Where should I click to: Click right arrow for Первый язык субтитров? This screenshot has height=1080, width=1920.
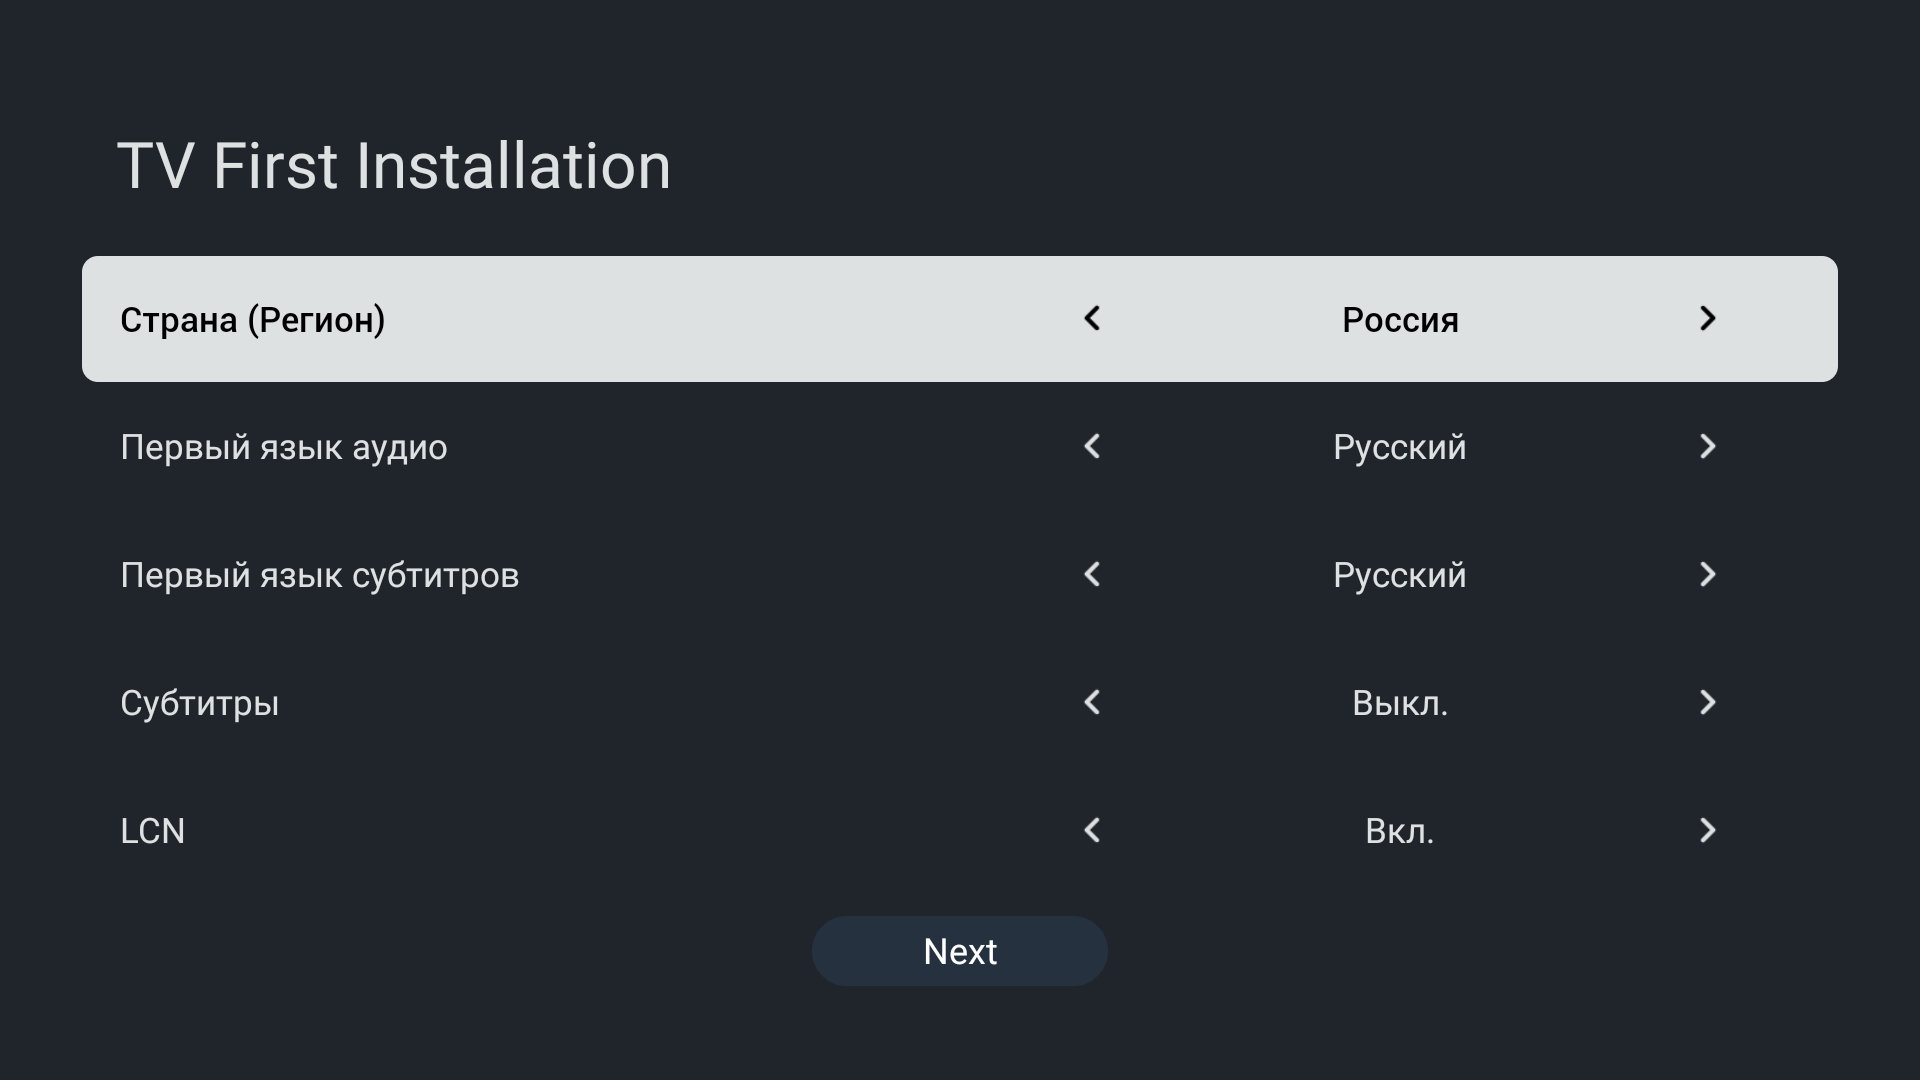(x=1707, y=575)
